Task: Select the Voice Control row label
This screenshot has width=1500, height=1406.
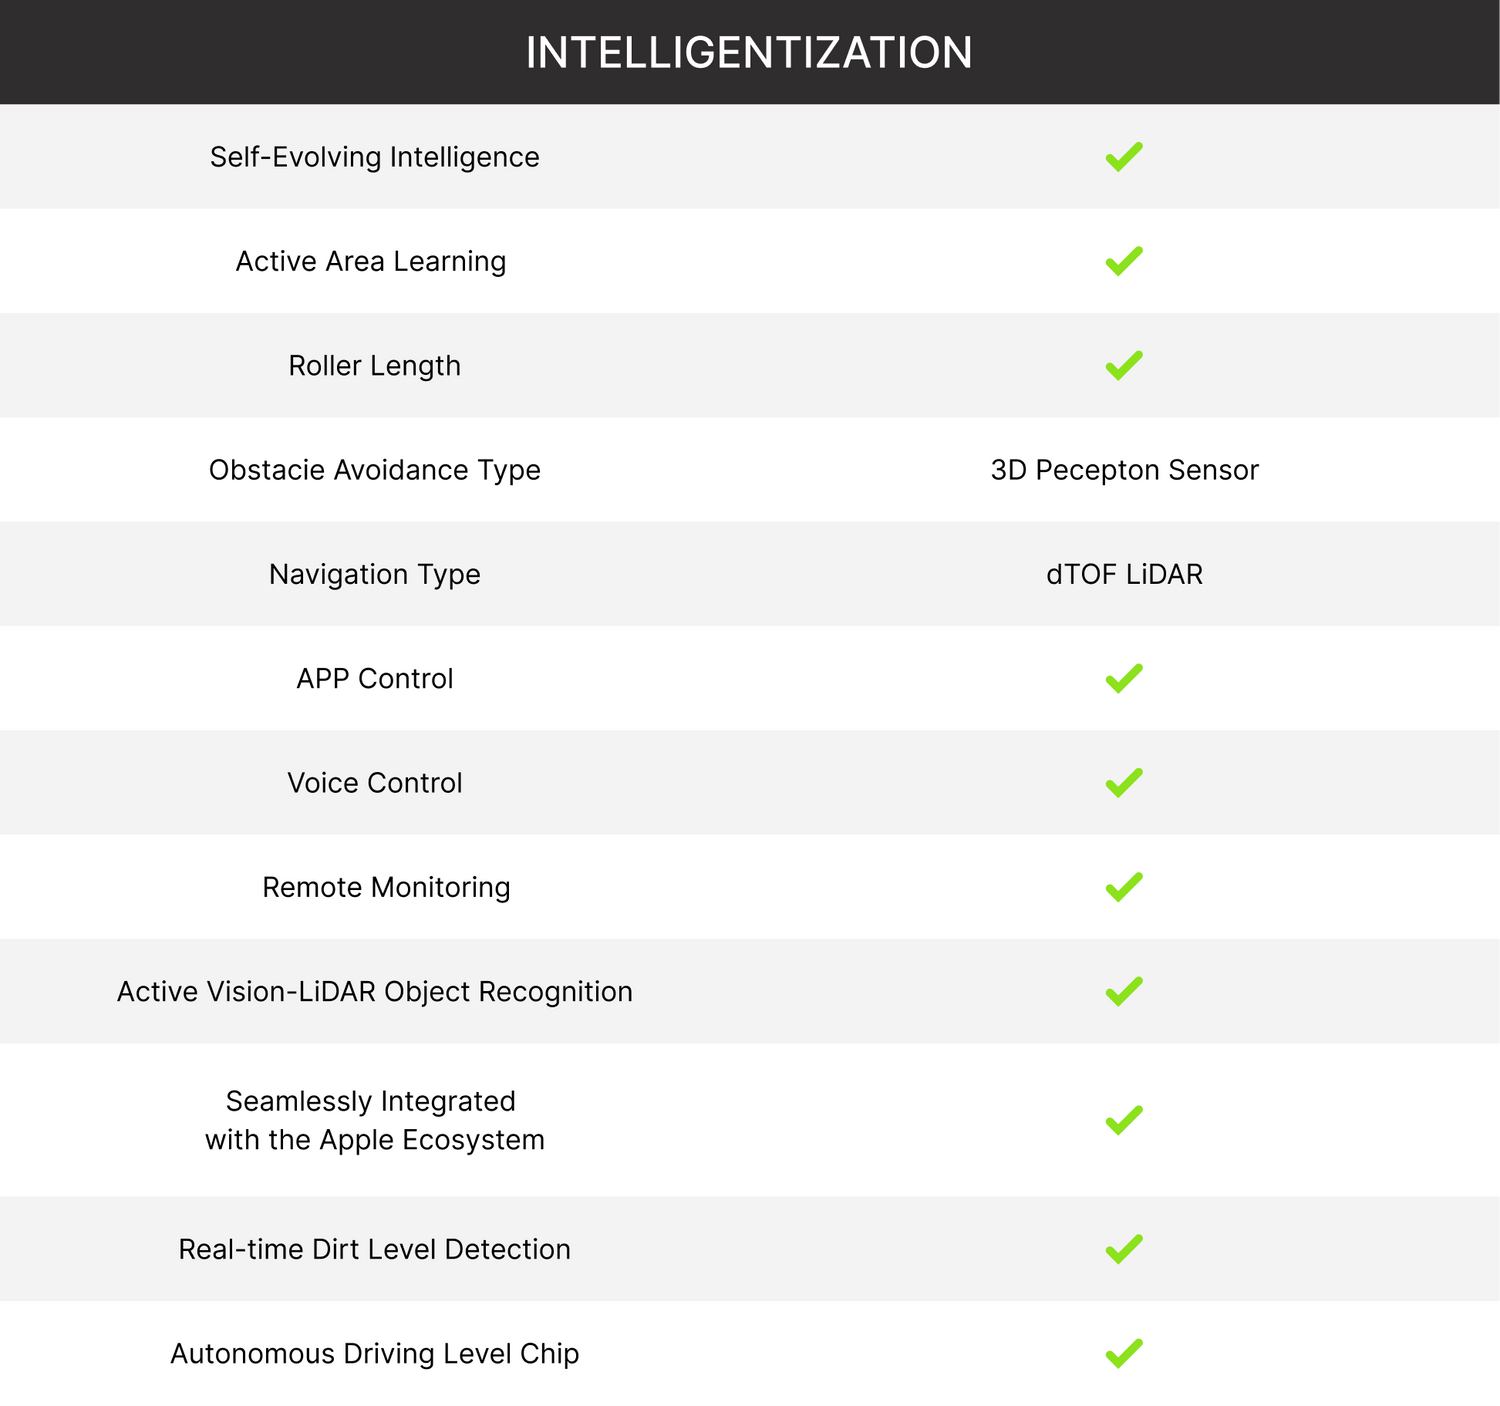Action: (x=374, y=782)
